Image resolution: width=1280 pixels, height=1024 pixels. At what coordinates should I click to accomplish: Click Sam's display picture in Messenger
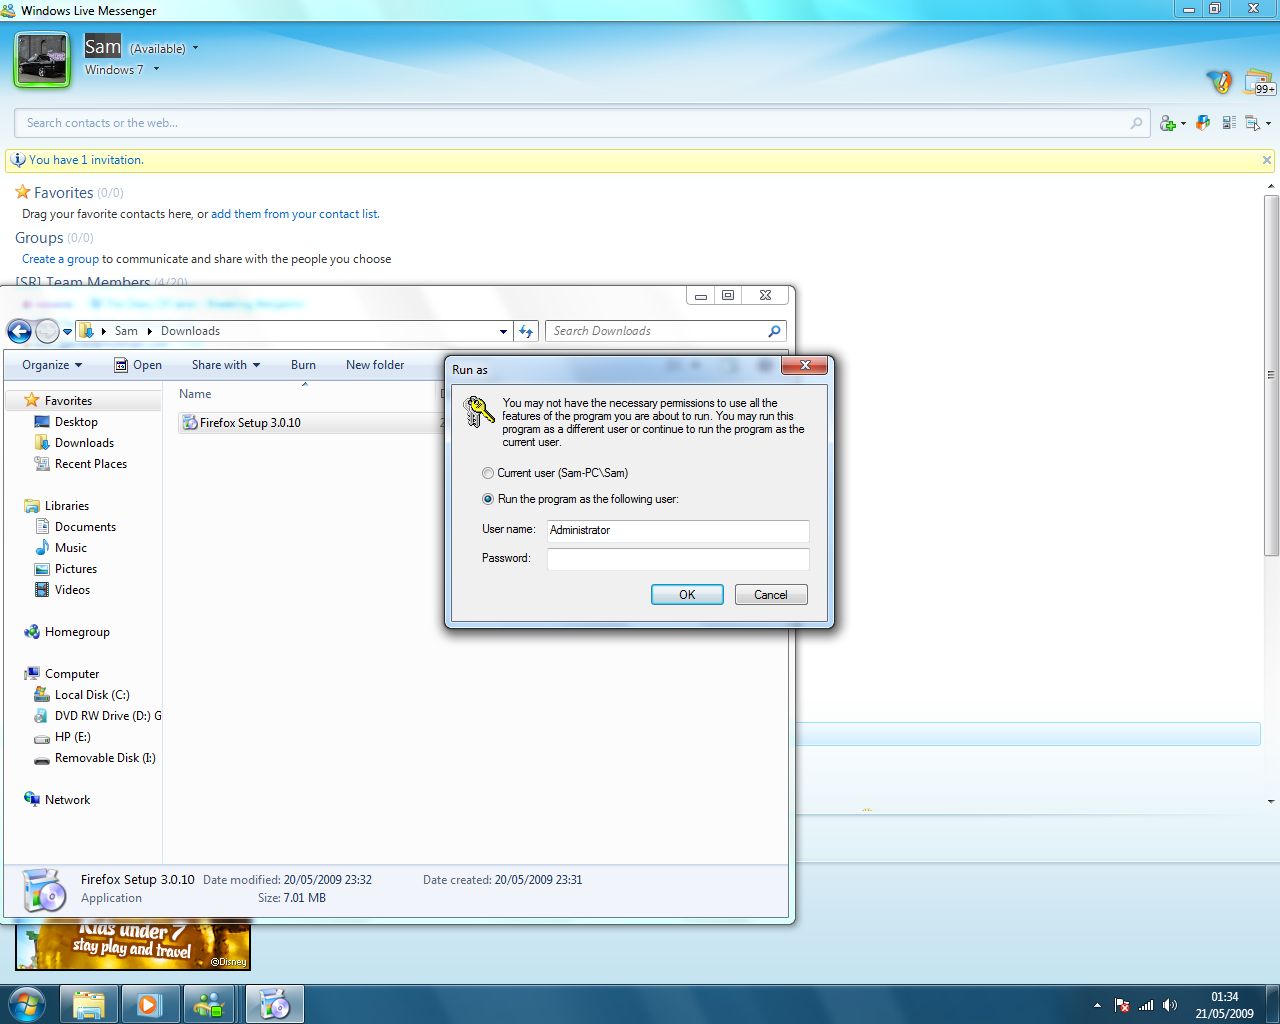tap(42, 59)
